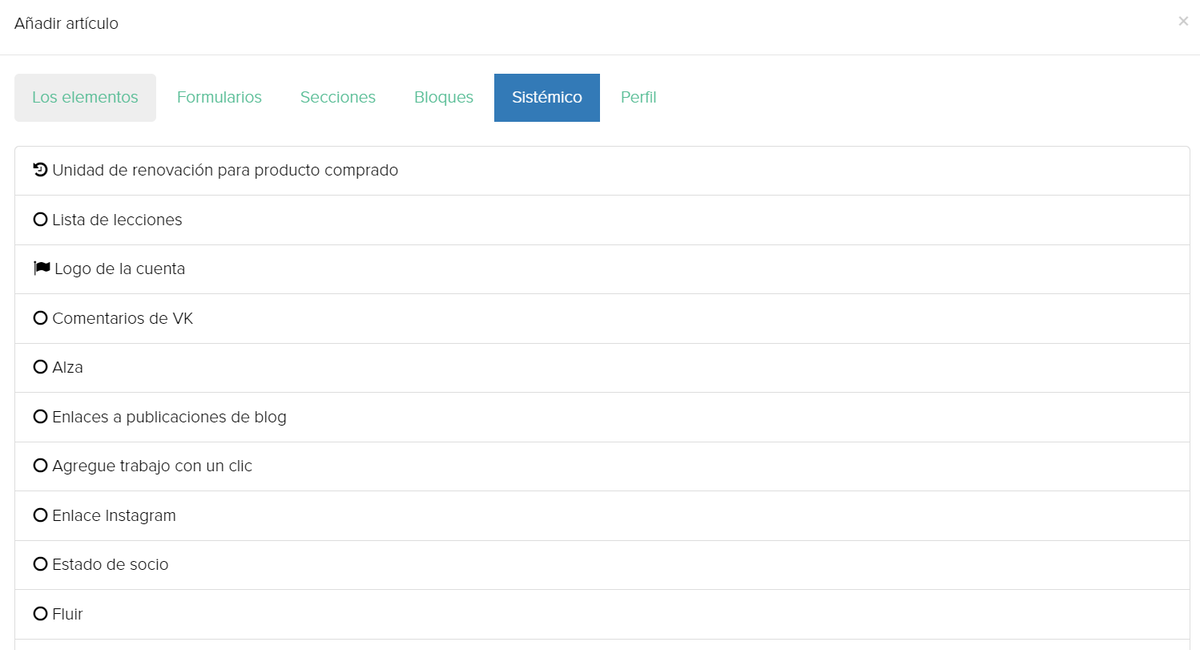Open the Formularios tab
This screenshot has width=1200, height=650.
click(219, 97)
